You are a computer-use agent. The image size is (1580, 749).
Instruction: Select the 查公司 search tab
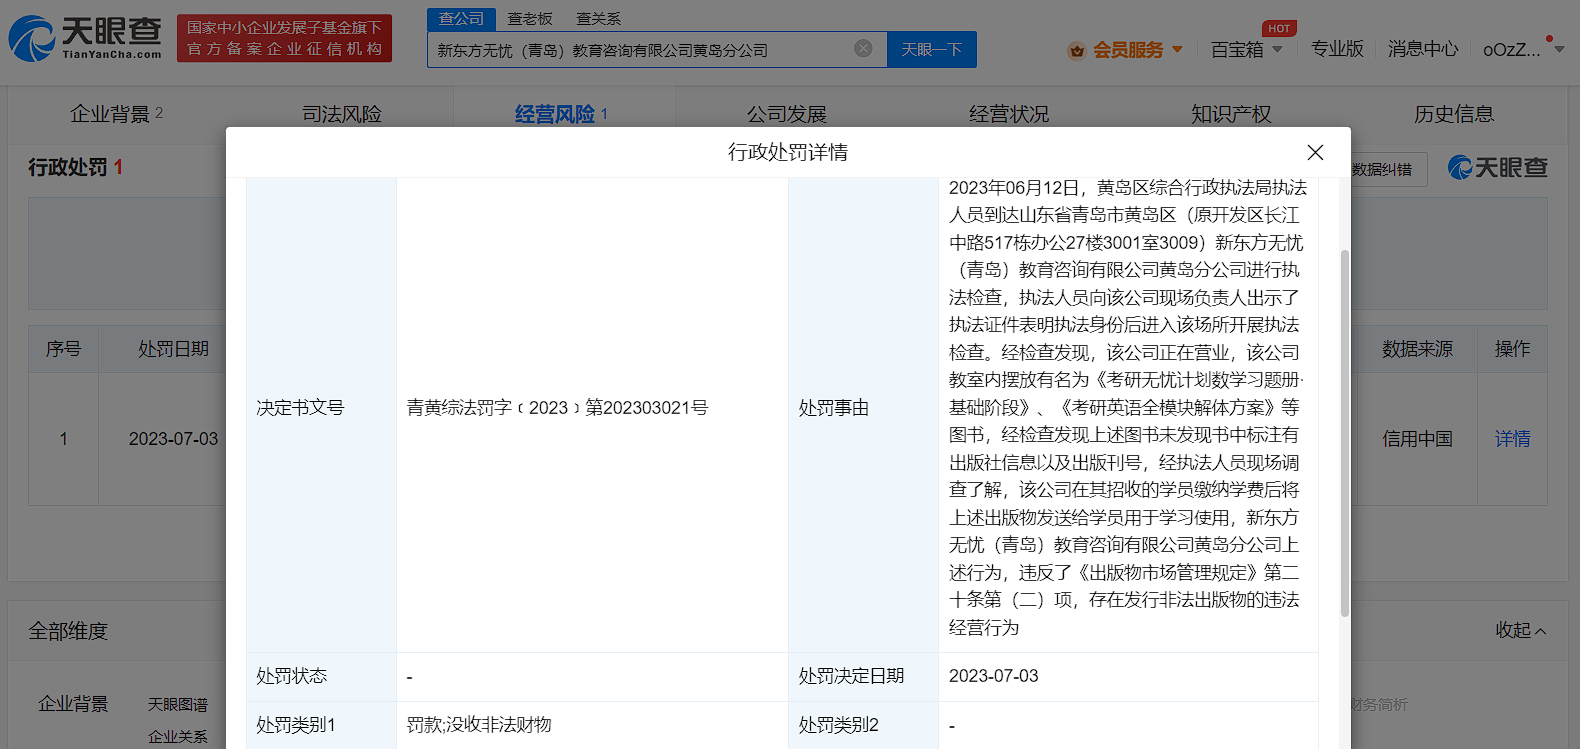[461, 19]
